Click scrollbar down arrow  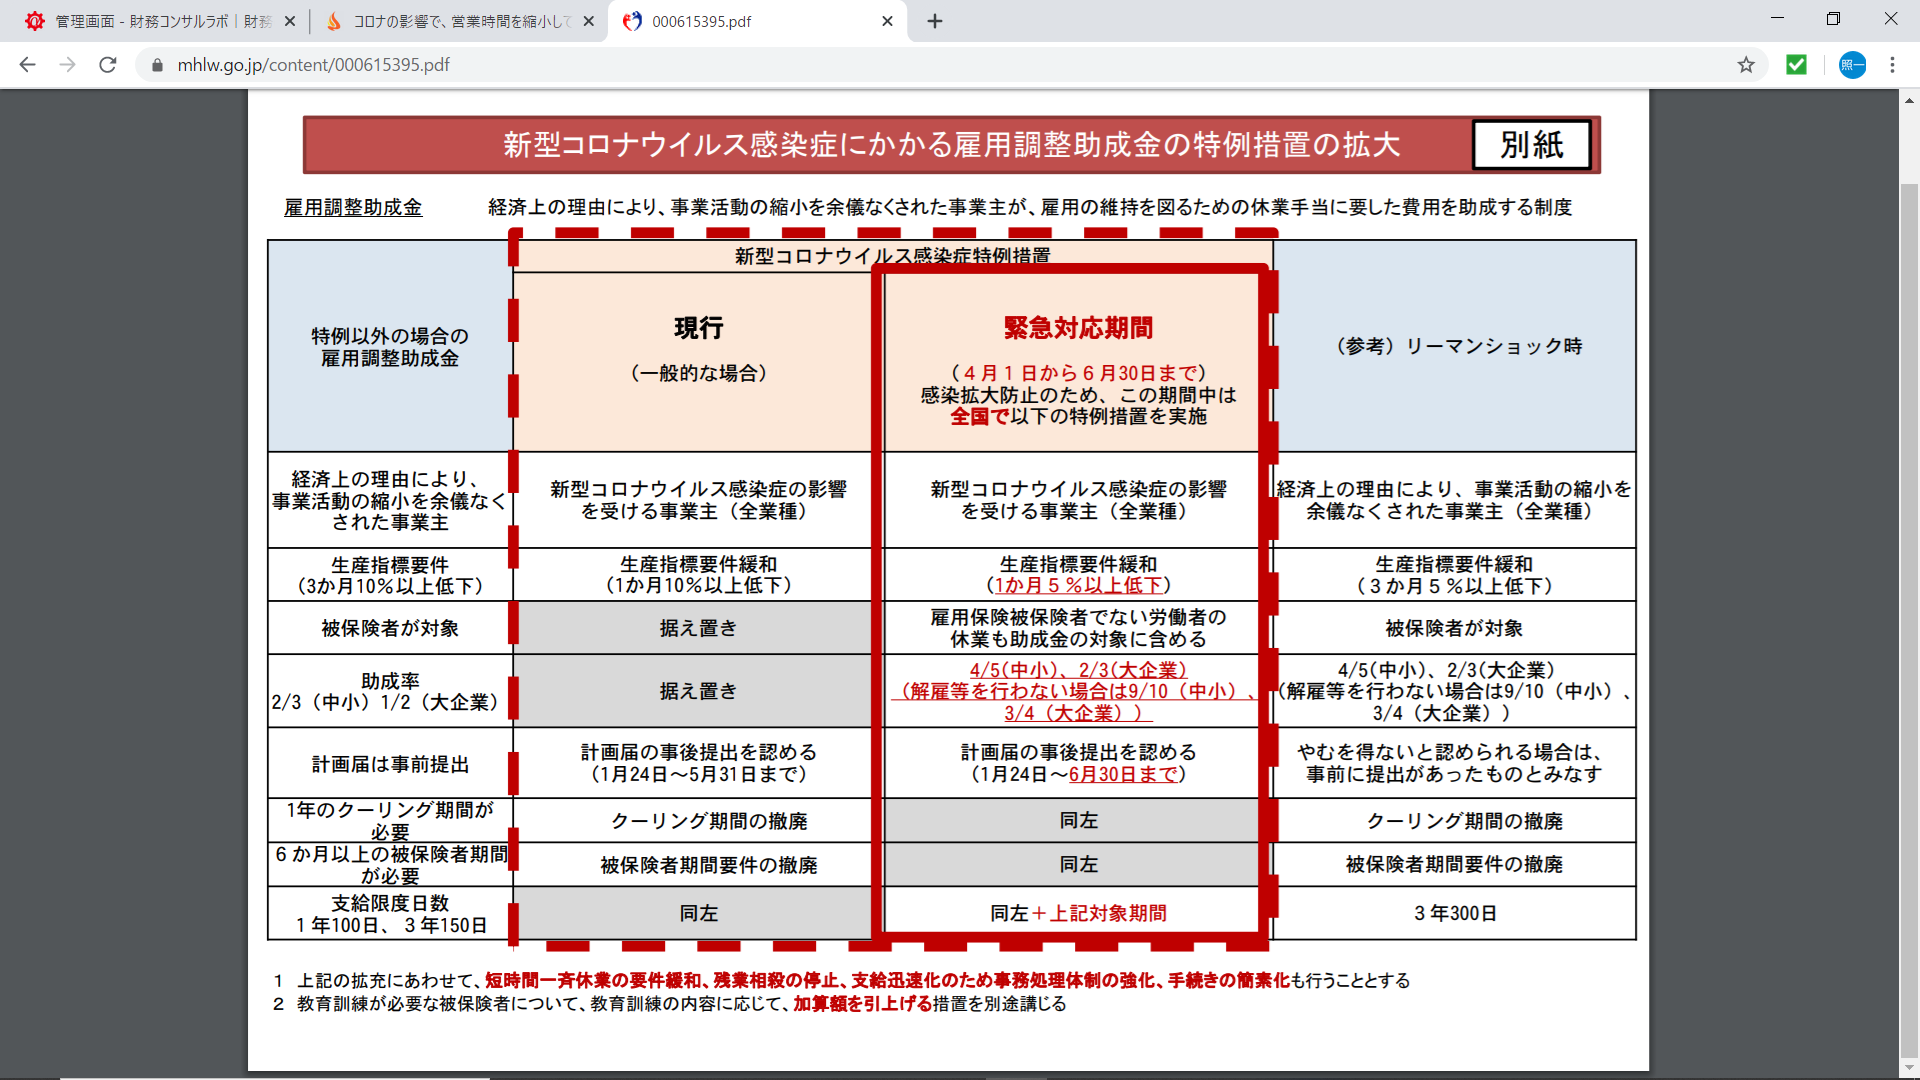click(x=1909, y=1069)
